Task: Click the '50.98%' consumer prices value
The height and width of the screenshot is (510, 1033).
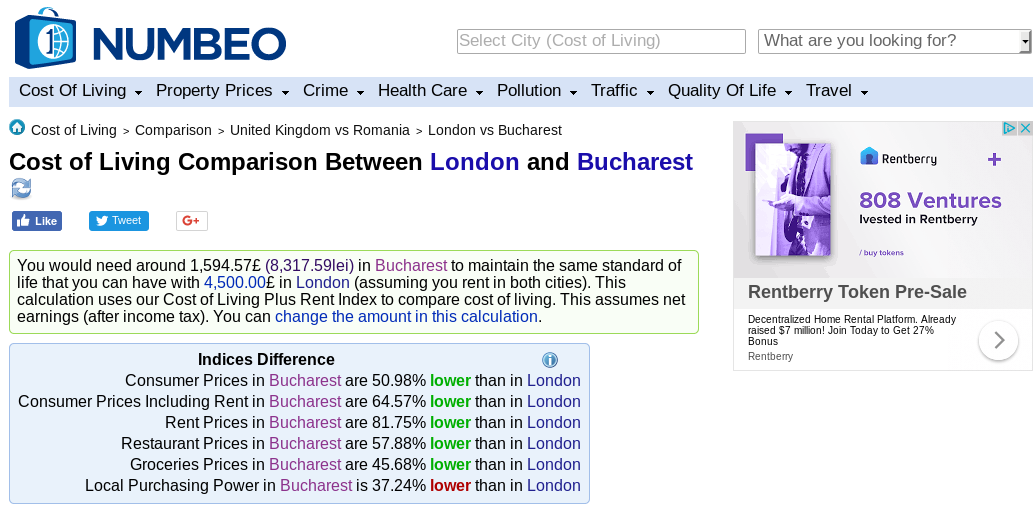Action: pyautogui.click(x=399, y=381)
